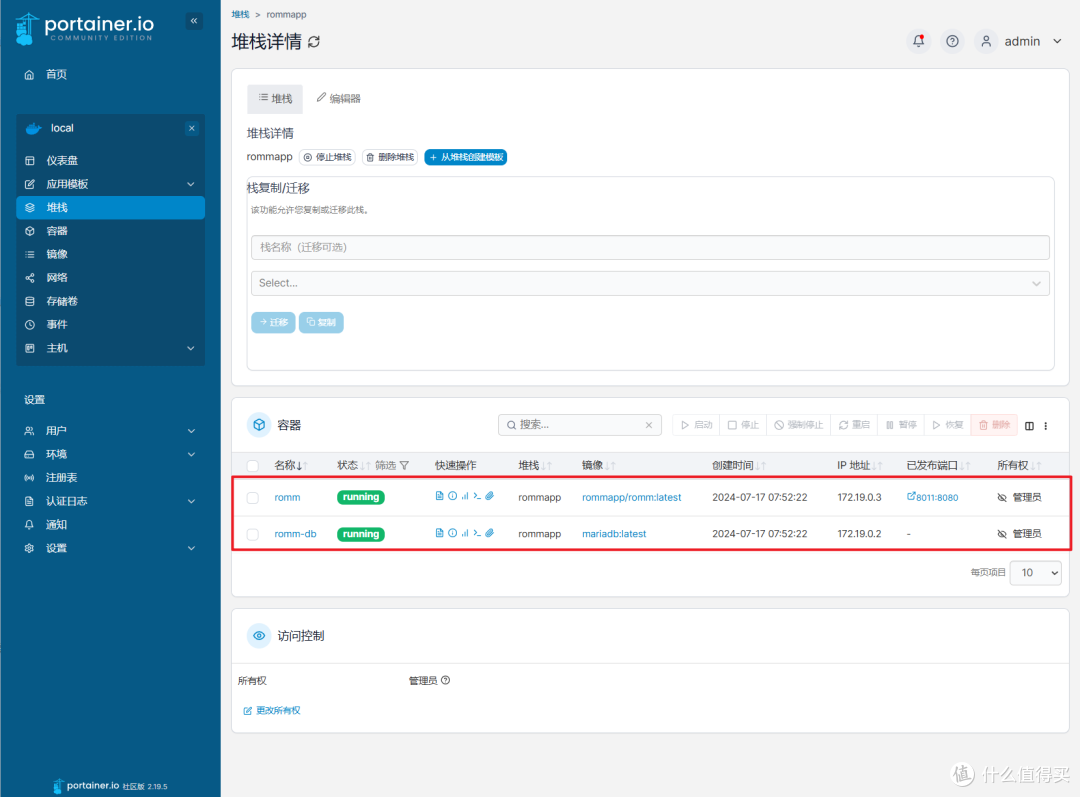Screen dimensions: 1080x797
Task: Expand the 用户 settings submenu
Action: pos(191,431)
